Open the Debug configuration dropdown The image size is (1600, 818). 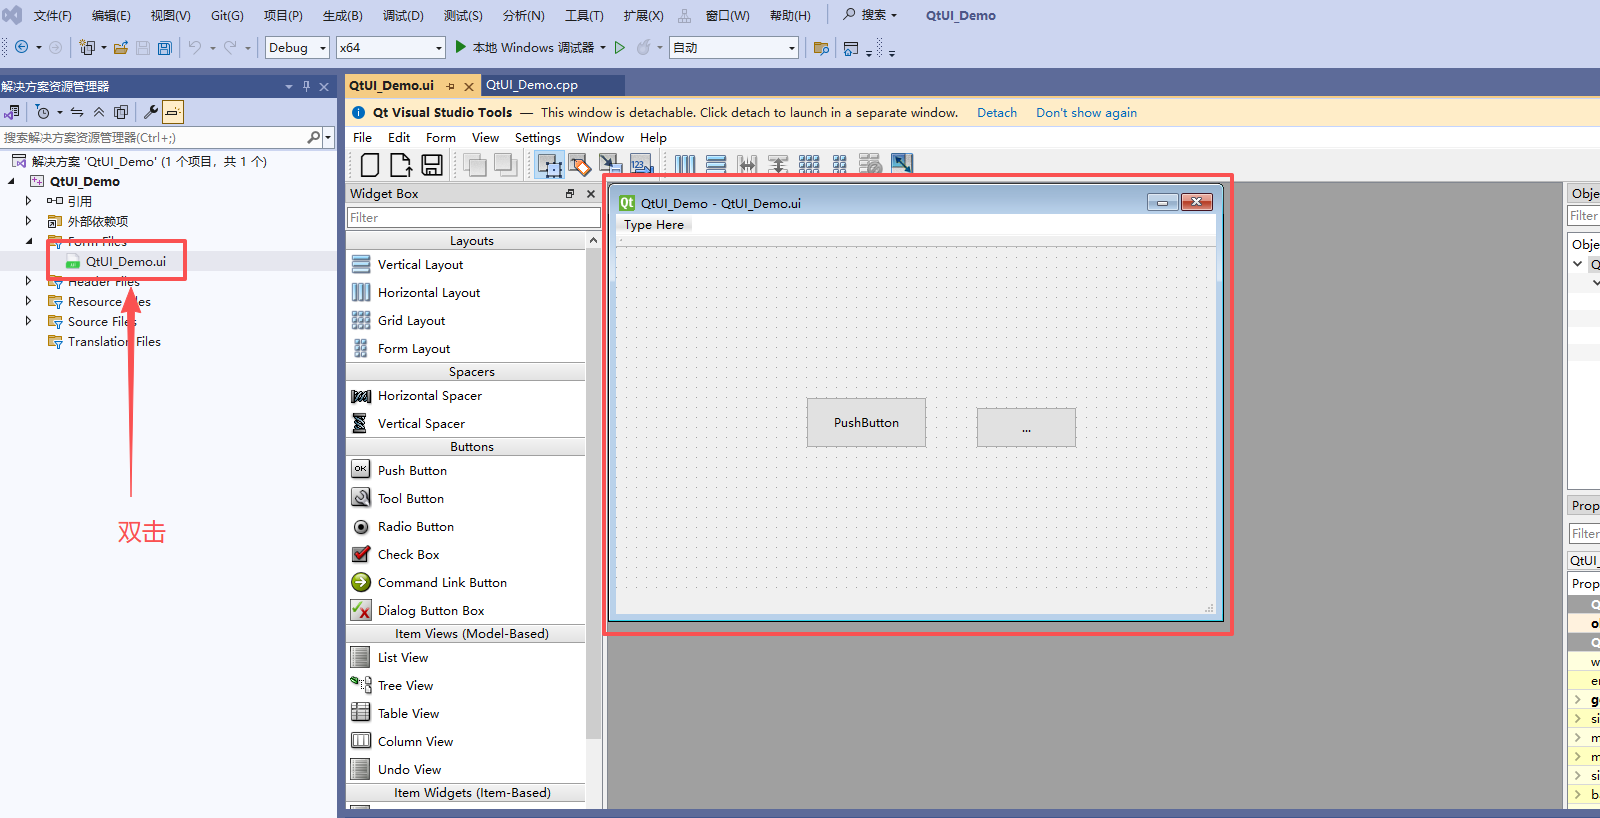point(297,47)
